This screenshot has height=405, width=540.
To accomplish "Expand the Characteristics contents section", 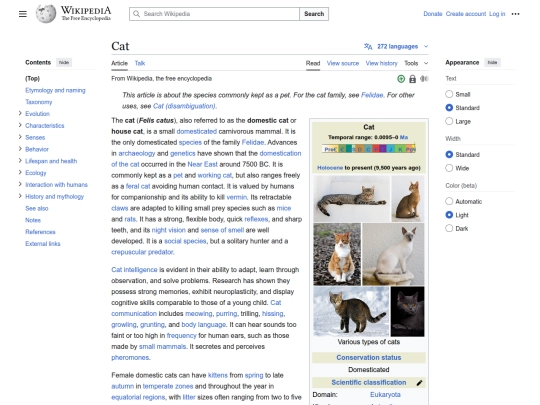I will [20, 125].
